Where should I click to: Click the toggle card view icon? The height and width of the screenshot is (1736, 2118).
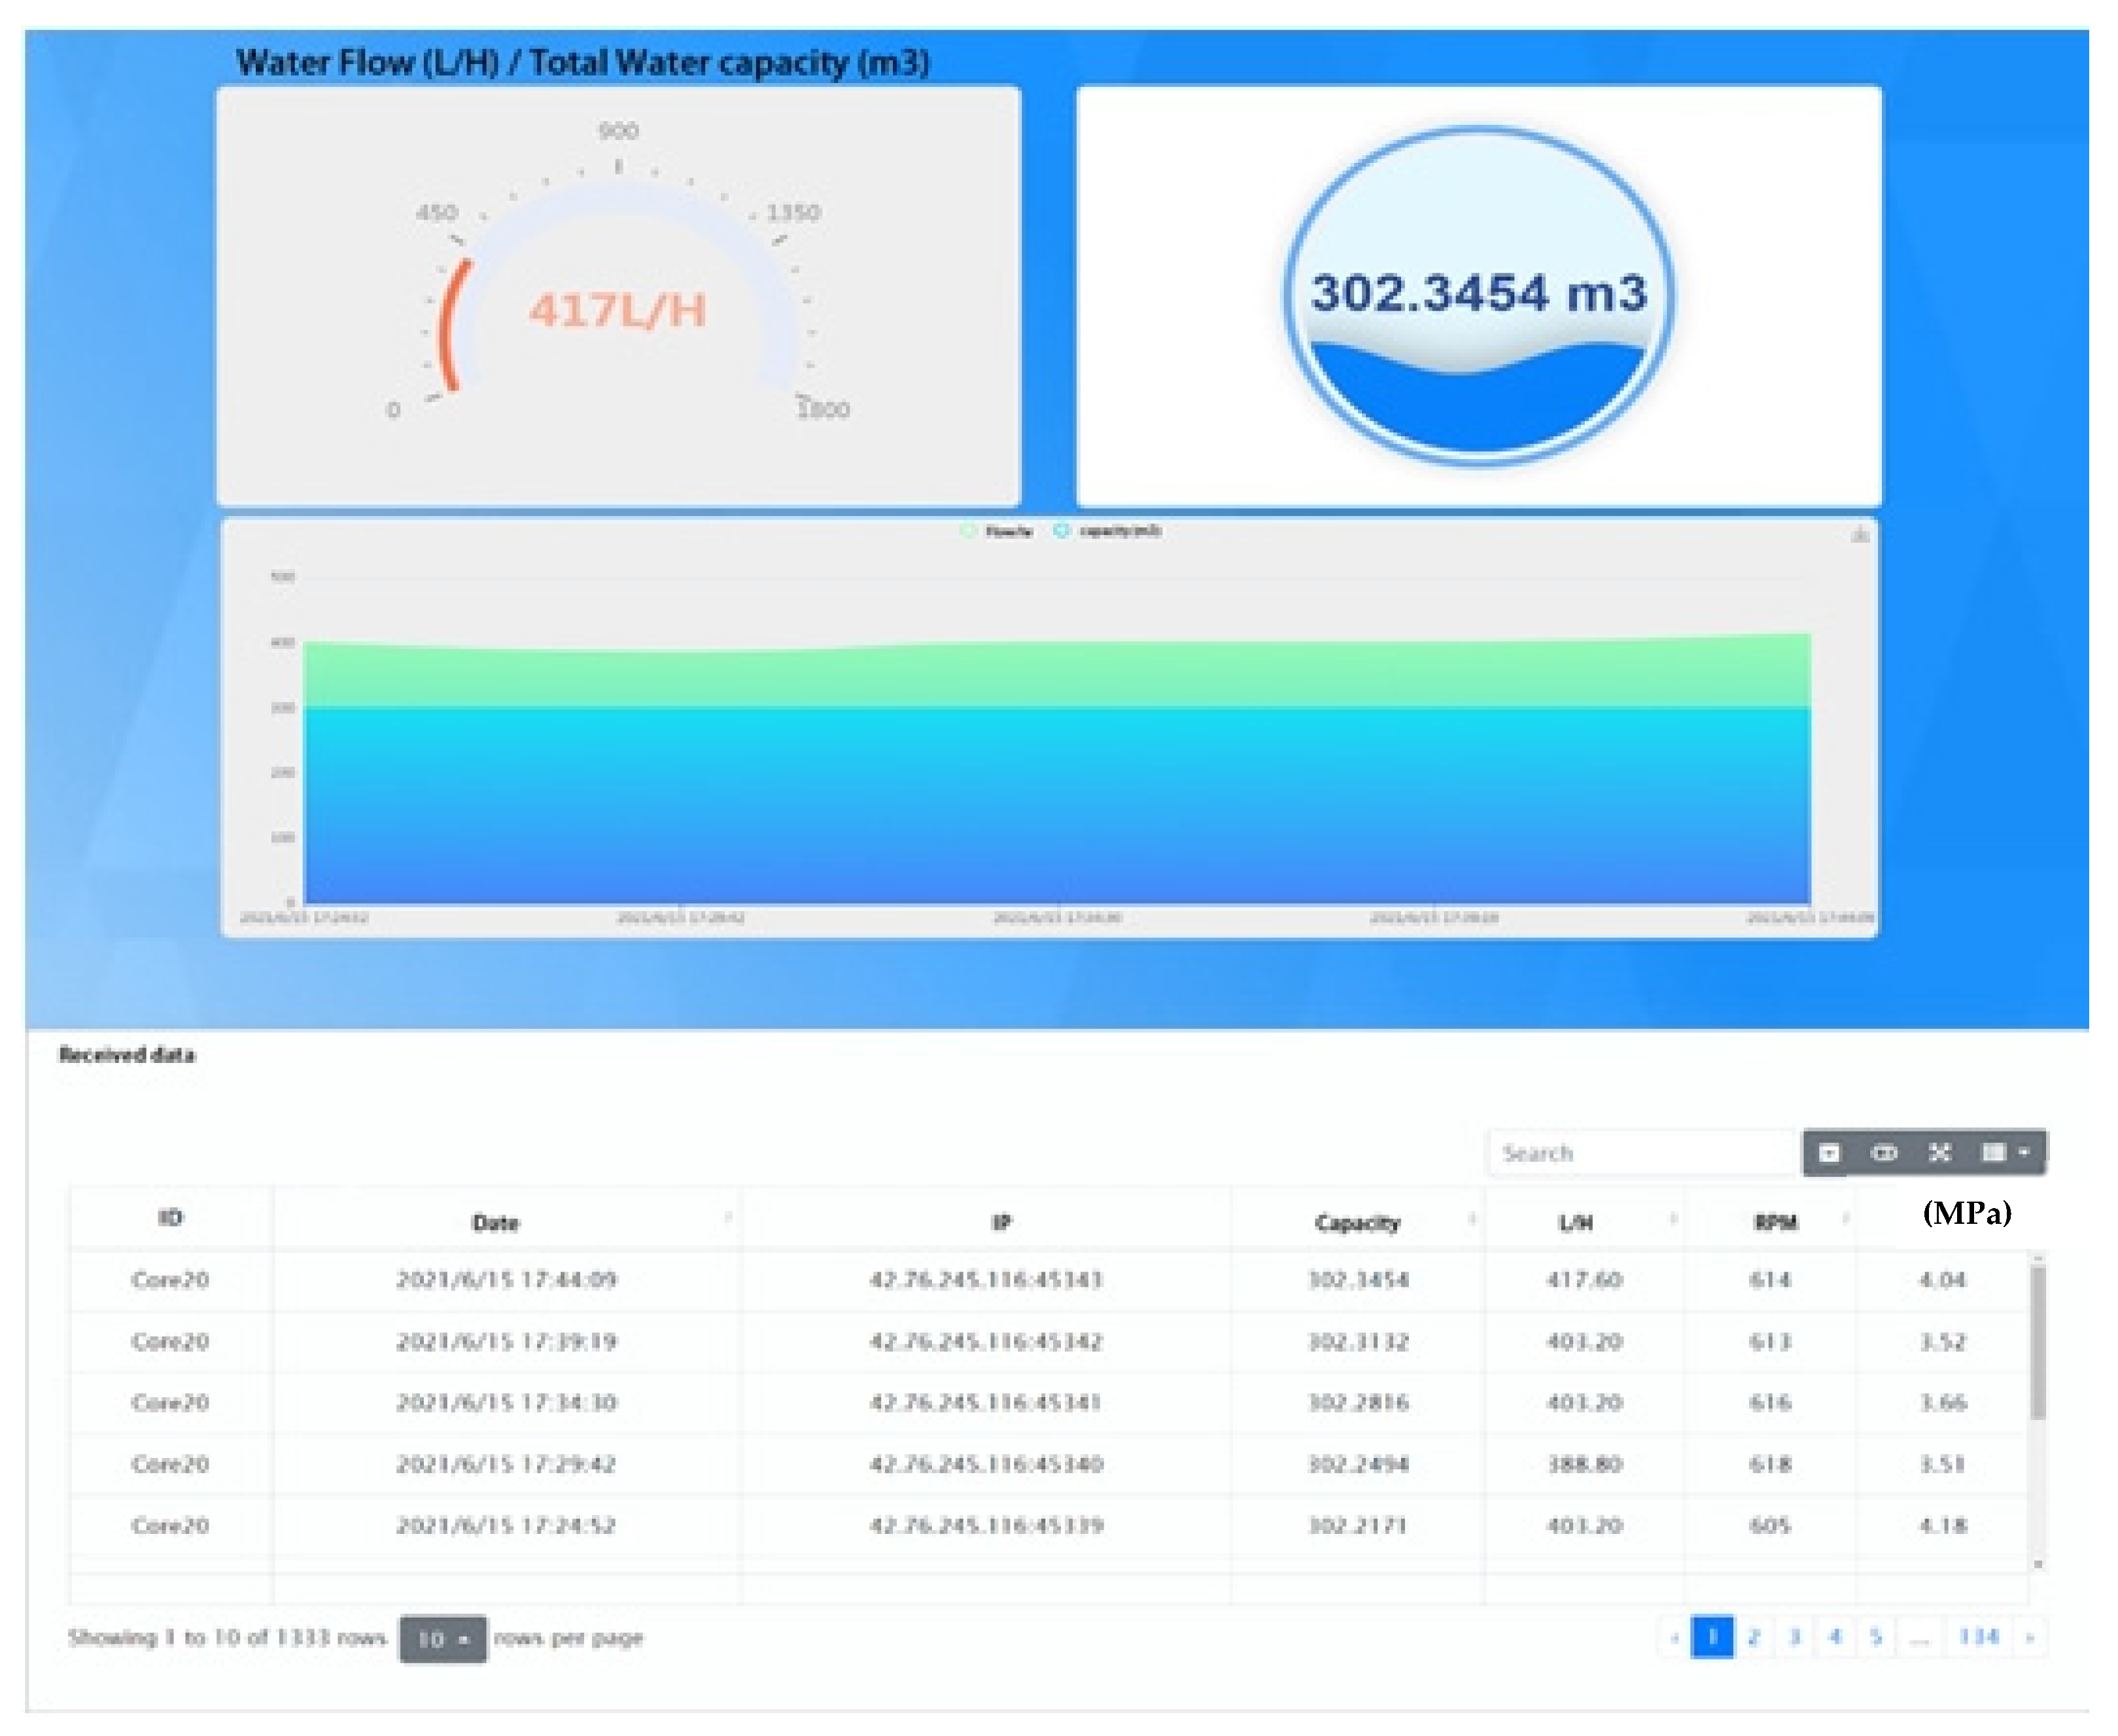point(1883,1153)
